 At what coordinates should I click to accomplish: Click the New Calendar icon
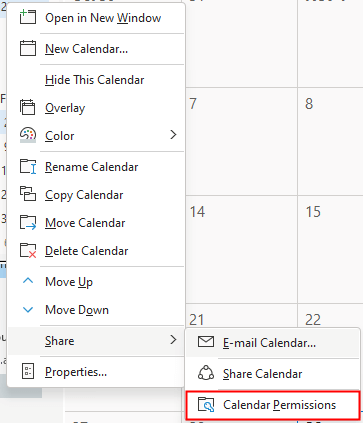tap(28, 48)
